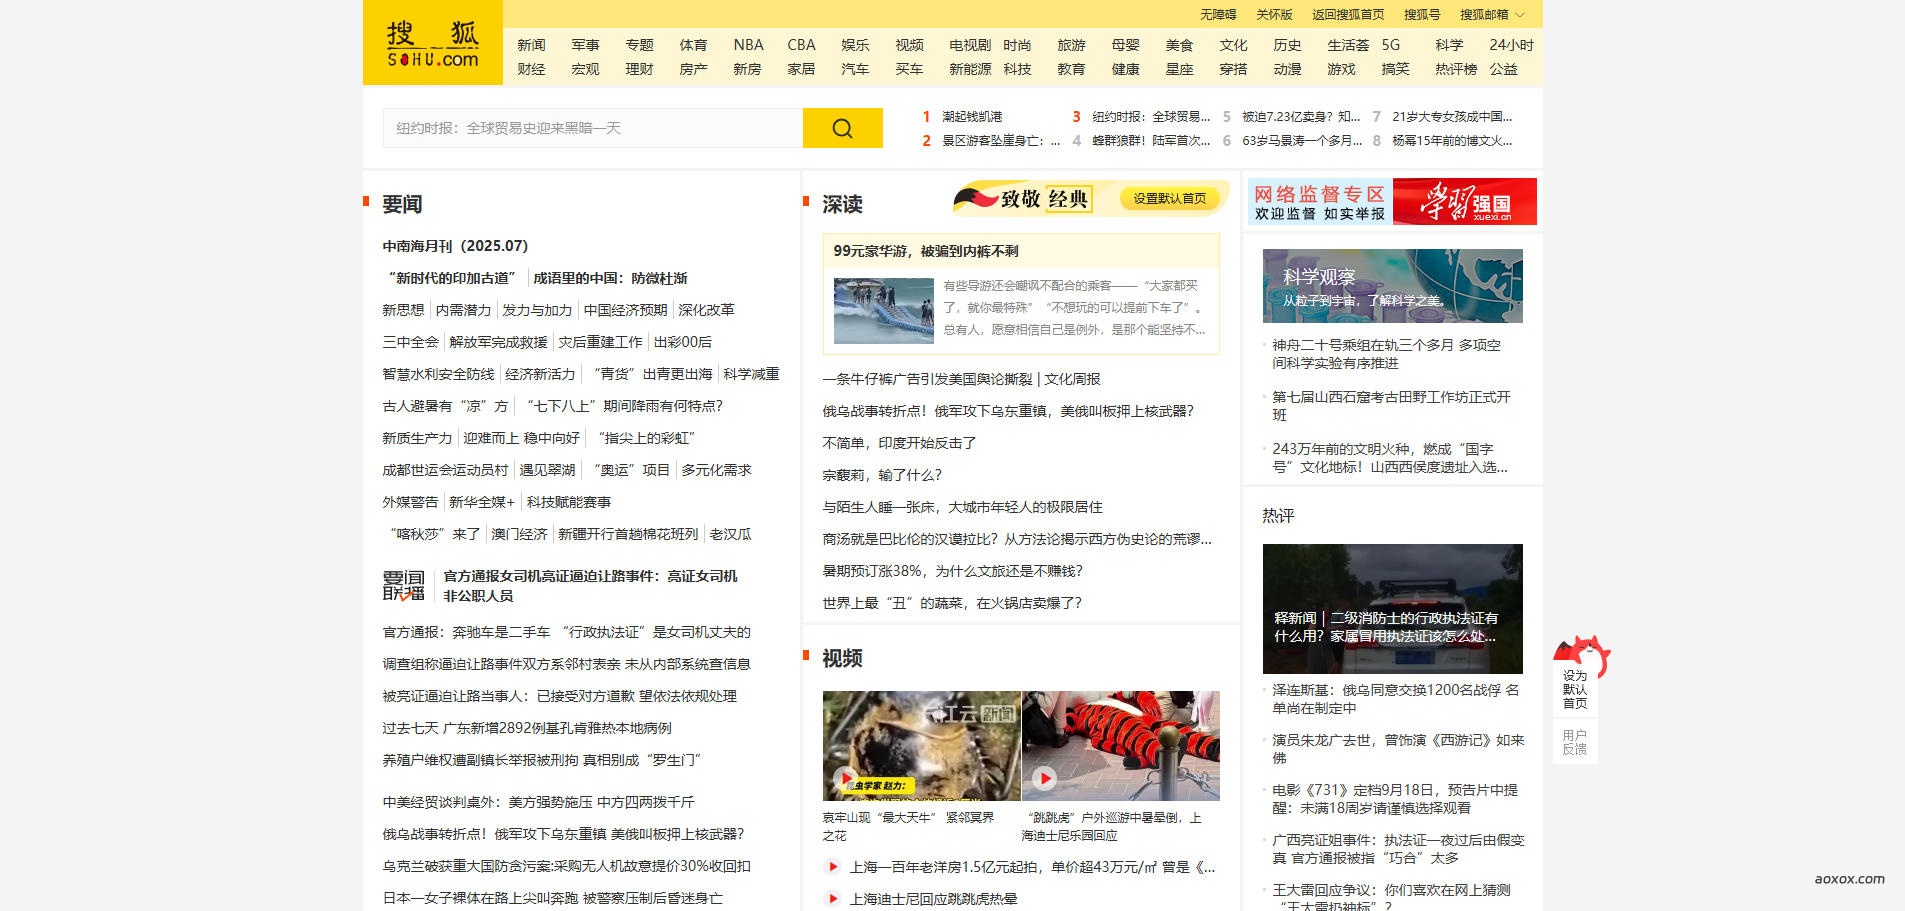Click the yellow search magnifier button
The image size is (1905, 911).
click(x=842, y=128)
